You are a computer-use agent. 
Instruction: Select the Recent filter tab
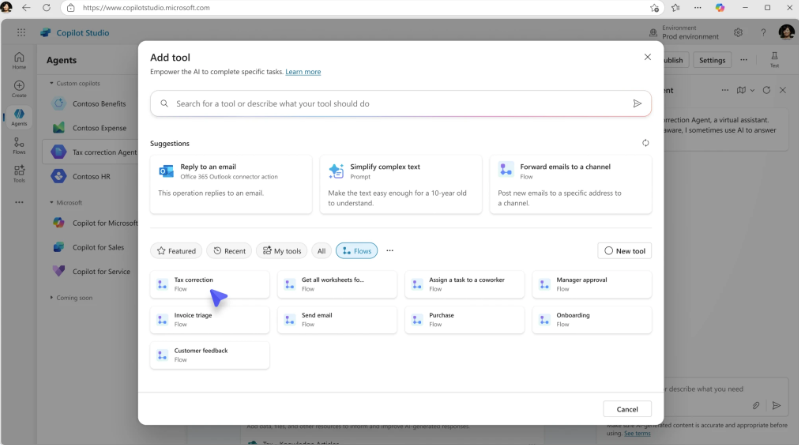(x=229, y=251)
